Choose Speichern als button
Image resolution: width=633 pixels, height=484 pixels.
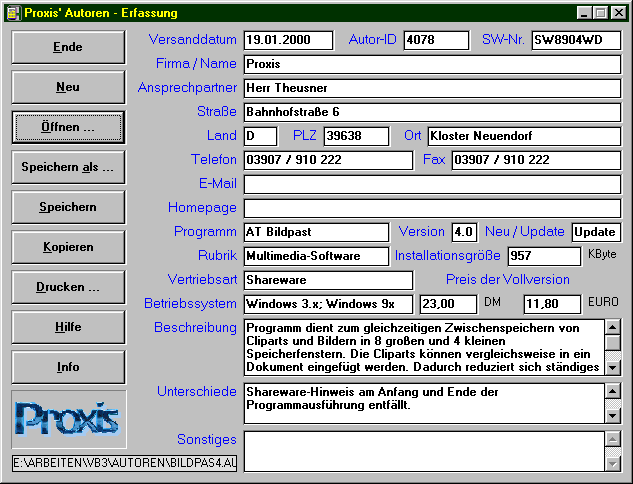[68, 167]
